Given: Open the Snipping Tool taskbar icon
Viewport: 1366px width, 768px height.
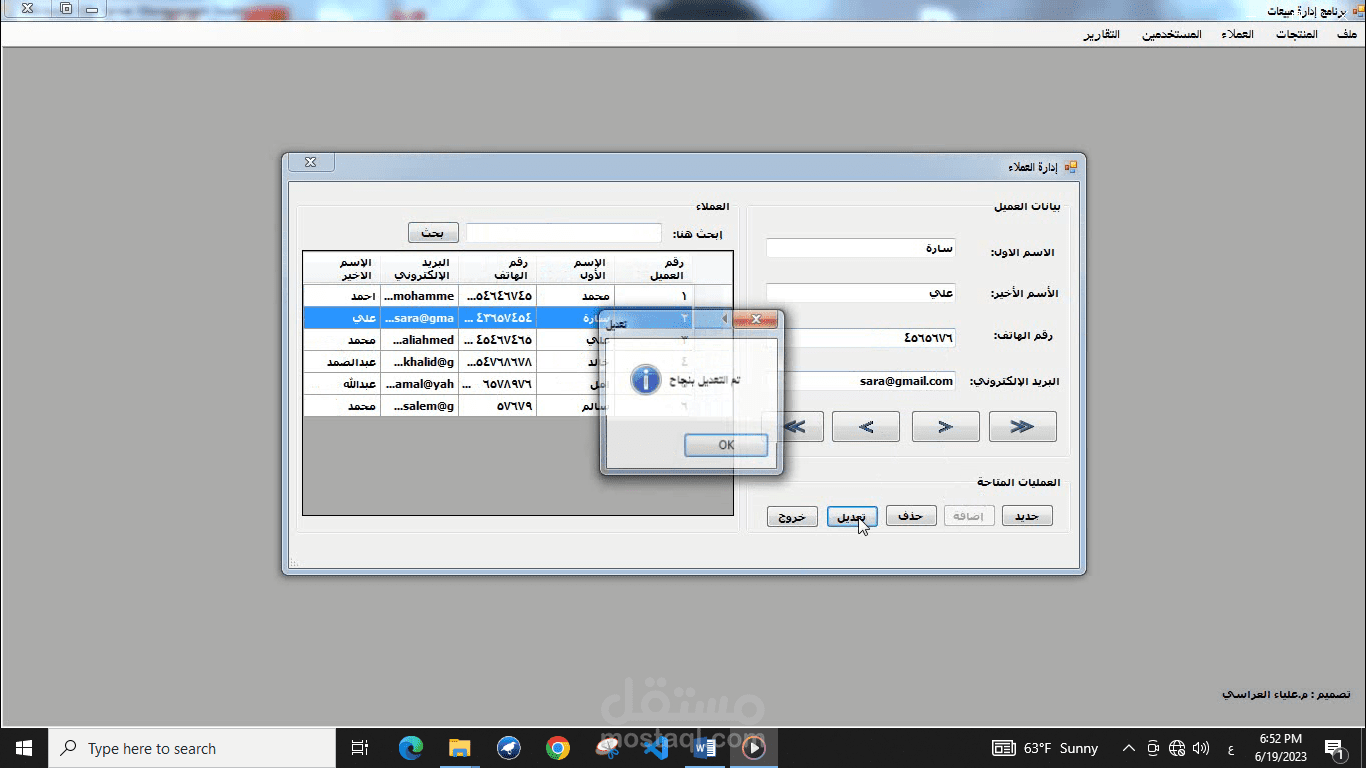Looking at the screenshot, I should [607, 748].
